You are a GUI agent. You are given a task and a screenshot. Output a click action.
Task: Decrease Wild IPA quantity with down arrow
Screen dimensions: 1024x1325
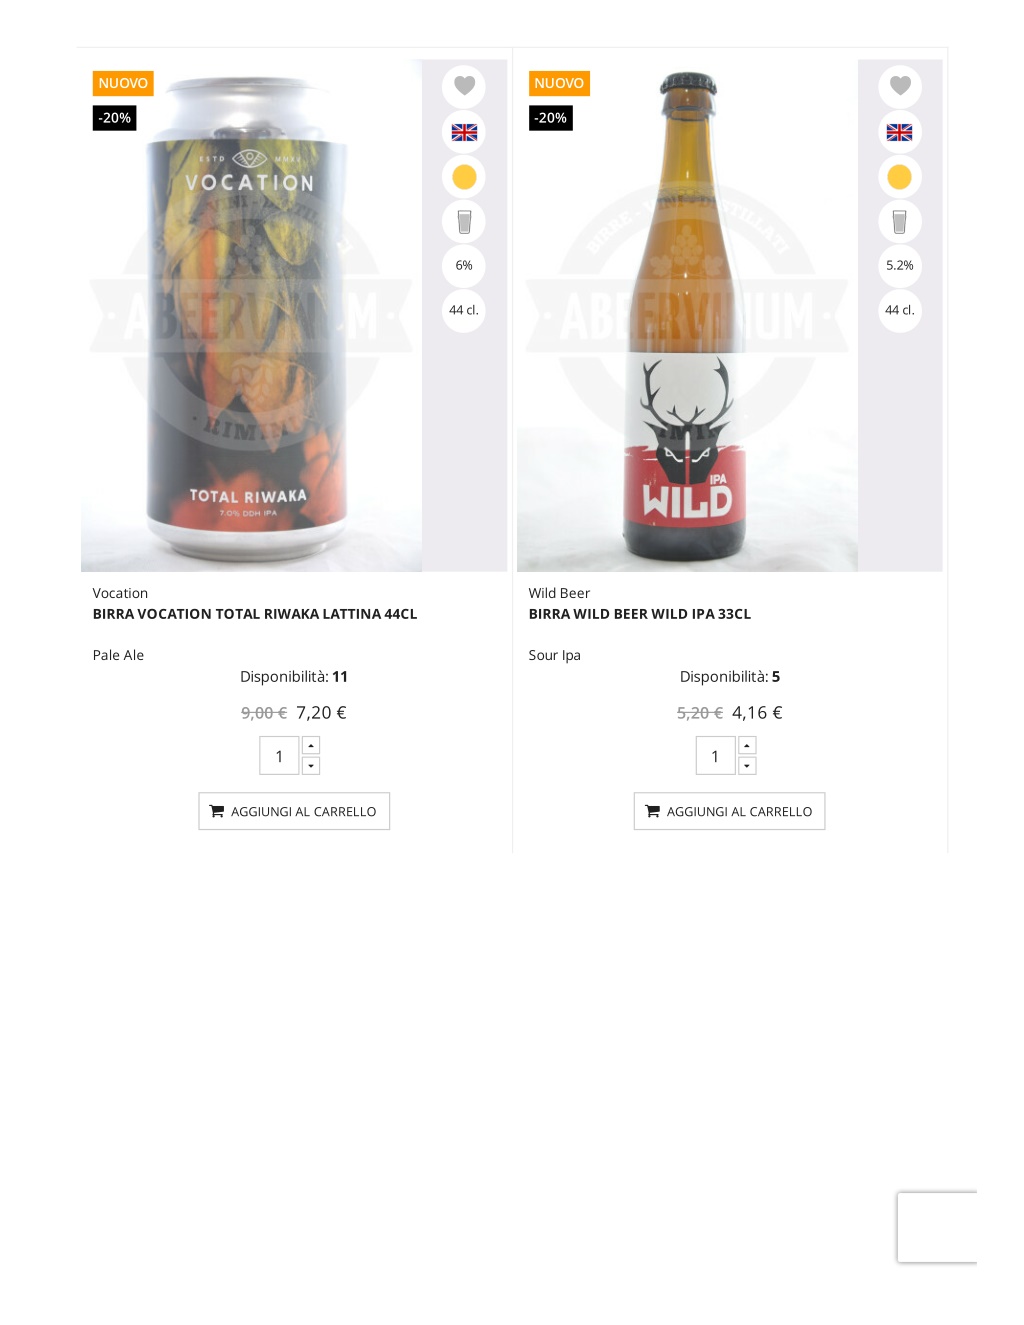point(747,766)
